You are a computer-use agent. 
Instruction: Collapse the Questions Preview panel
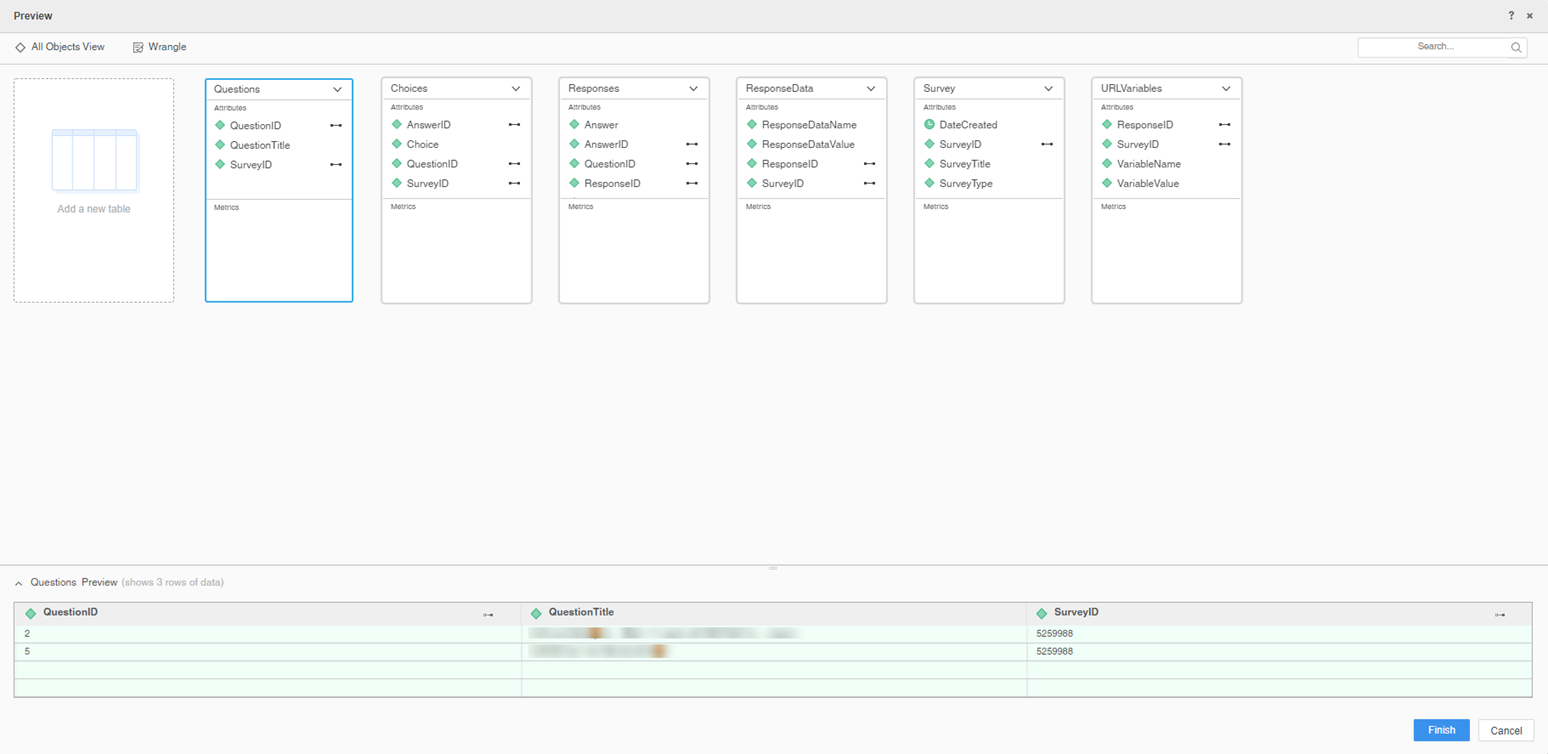pos(19,582)
